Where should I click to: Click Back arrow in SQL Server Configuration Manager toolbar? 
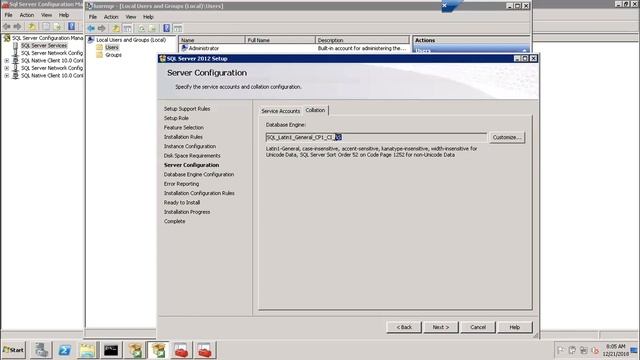(7, 27)
